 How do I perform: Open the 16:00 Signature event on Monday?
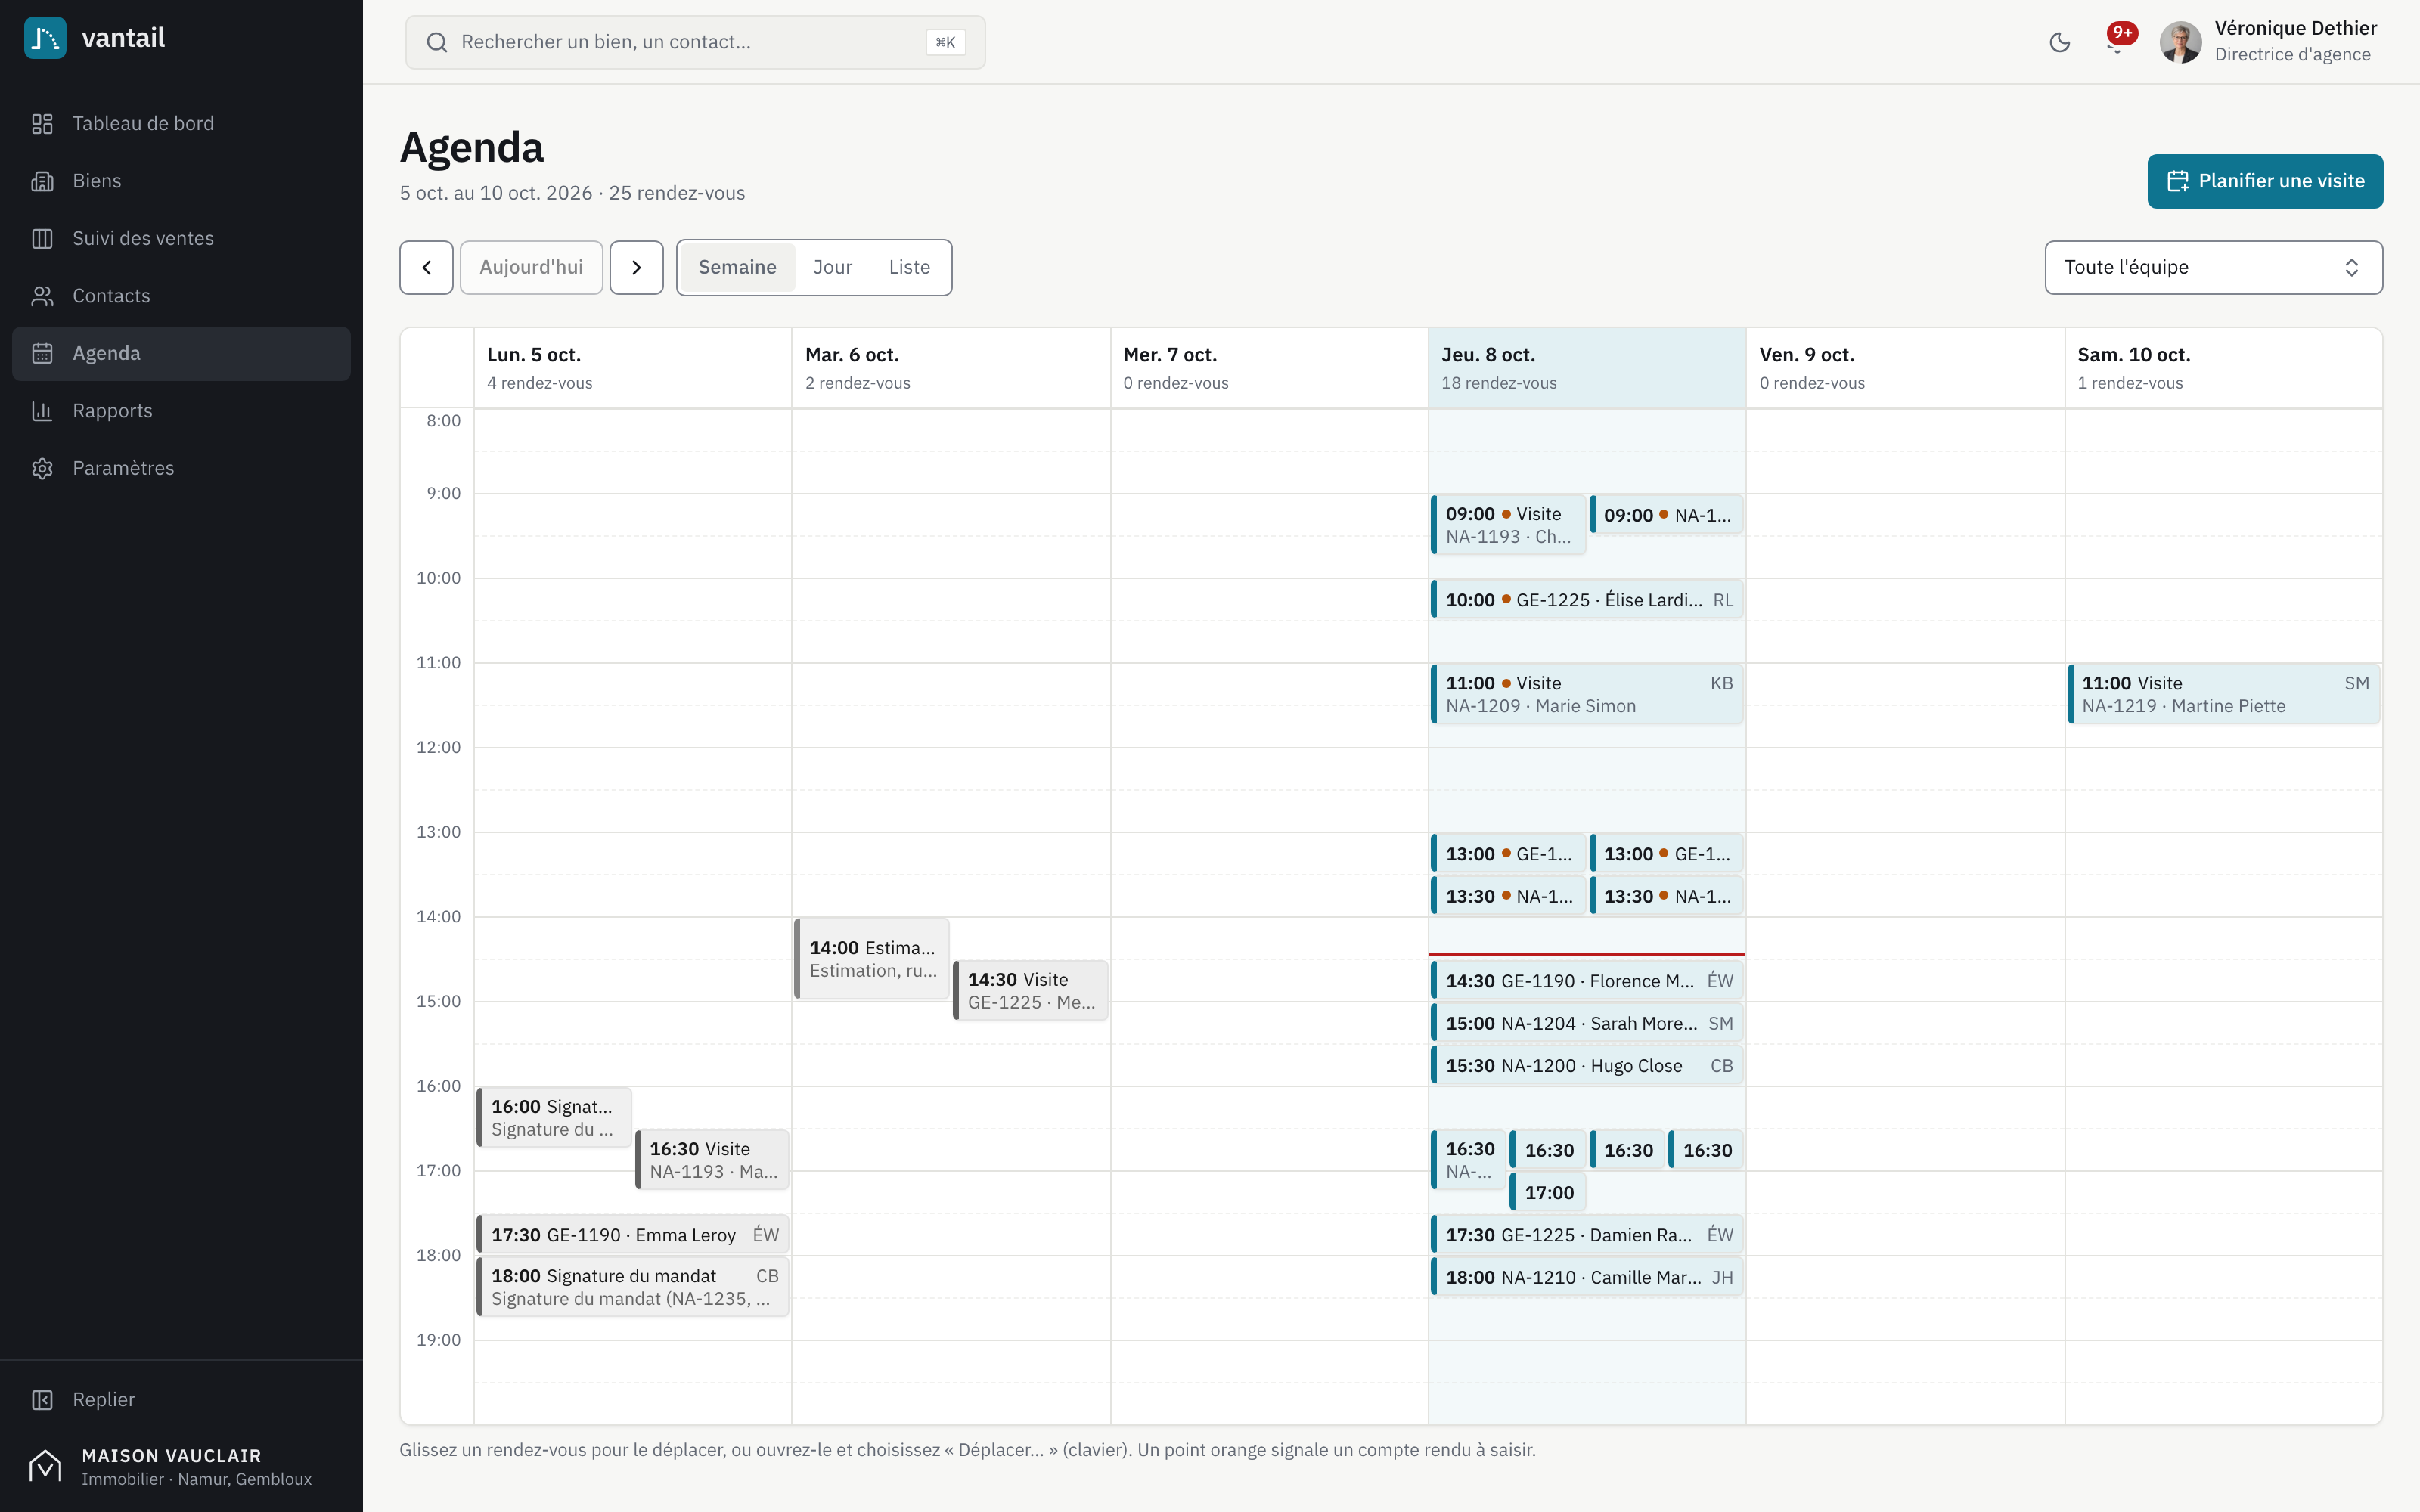pyautogui.click(x=554, y=1117)
